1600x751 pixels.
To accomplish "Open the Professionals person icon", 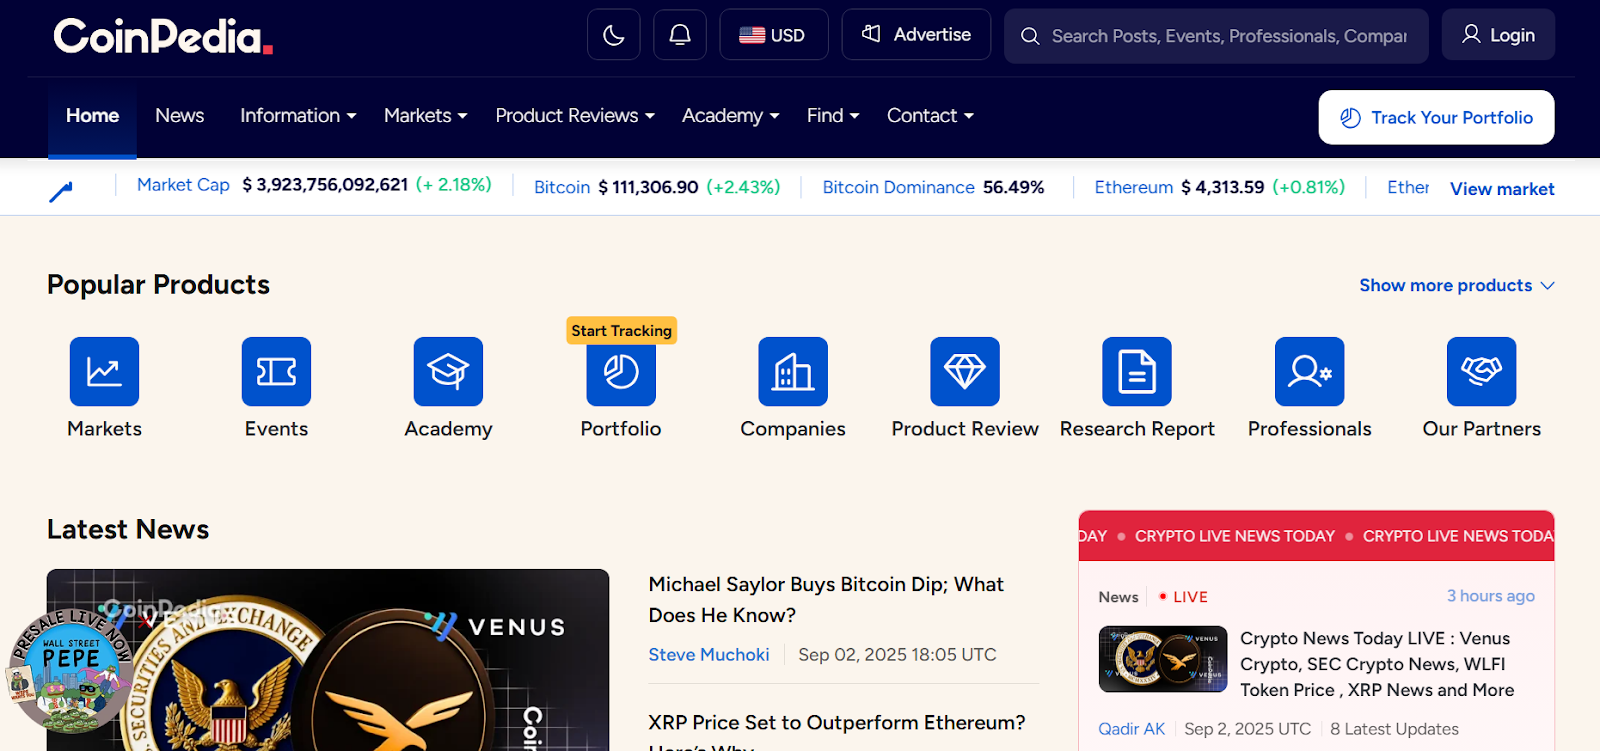I will (1309, 372).
